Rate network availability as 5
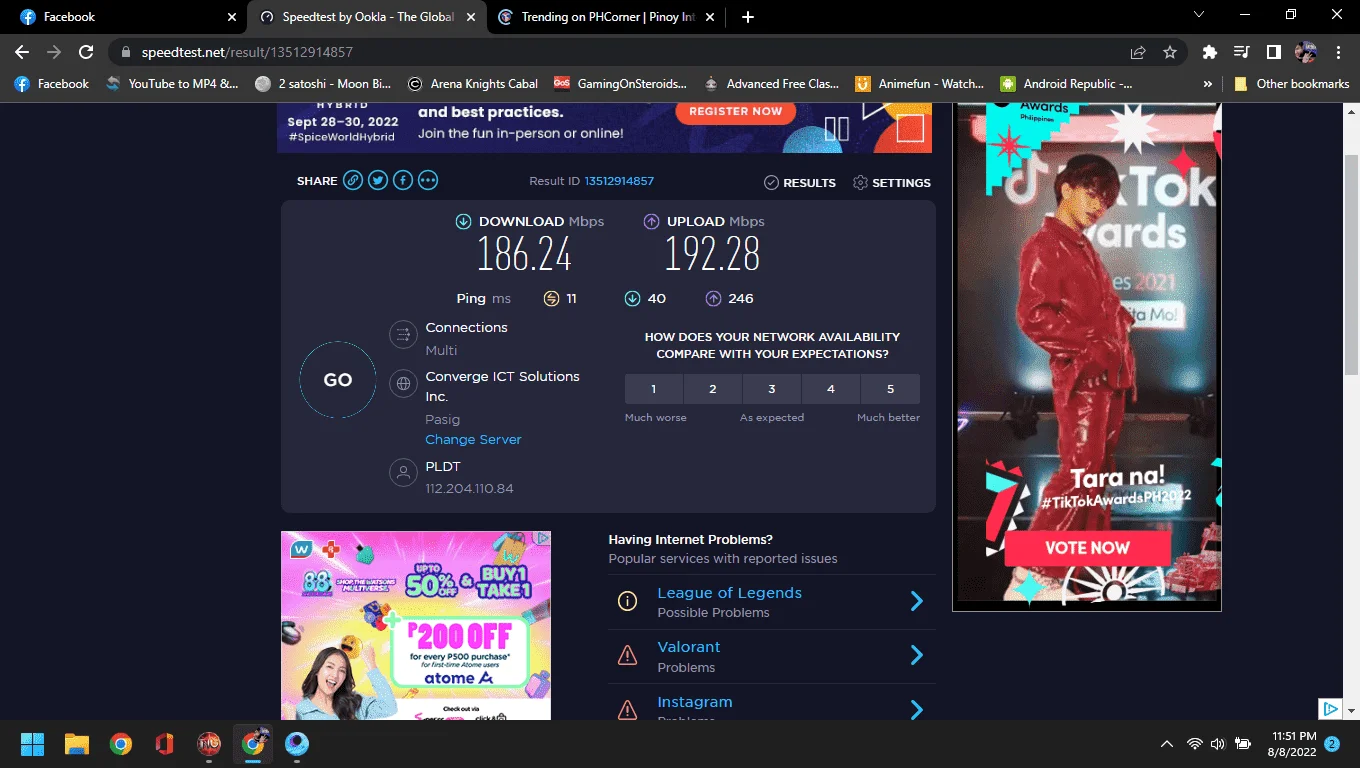The width and height of the screenshot is (1360, 768). (891, 389)
